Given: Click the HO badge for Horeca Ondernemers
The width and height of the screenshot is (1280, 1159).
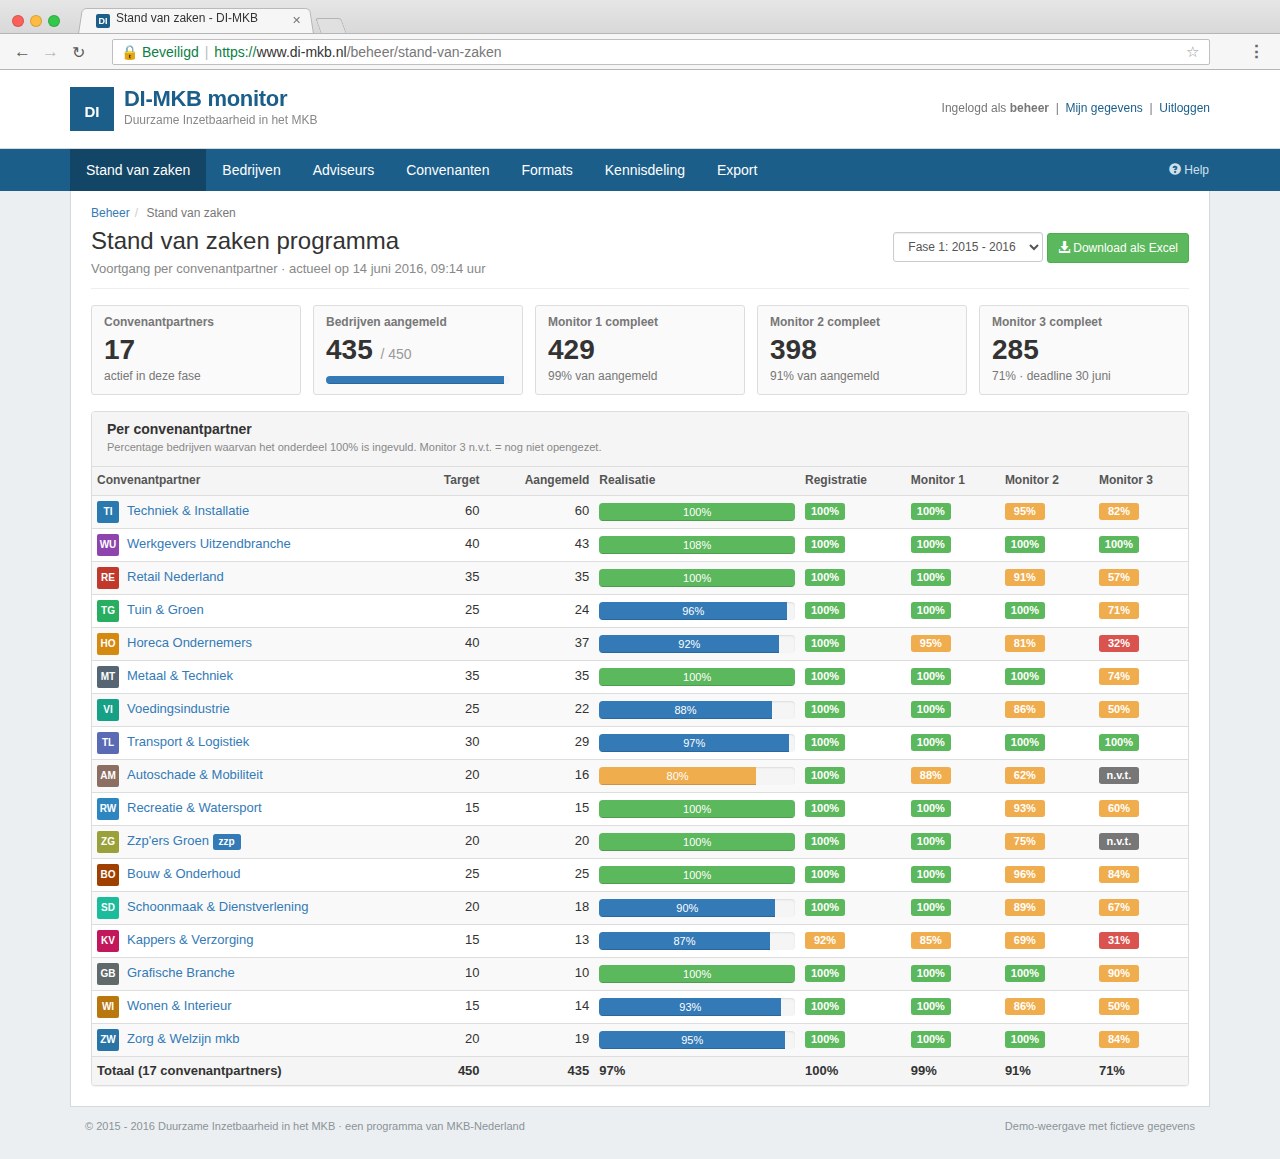Looking at the screenshot, I should tap(108, 643).
